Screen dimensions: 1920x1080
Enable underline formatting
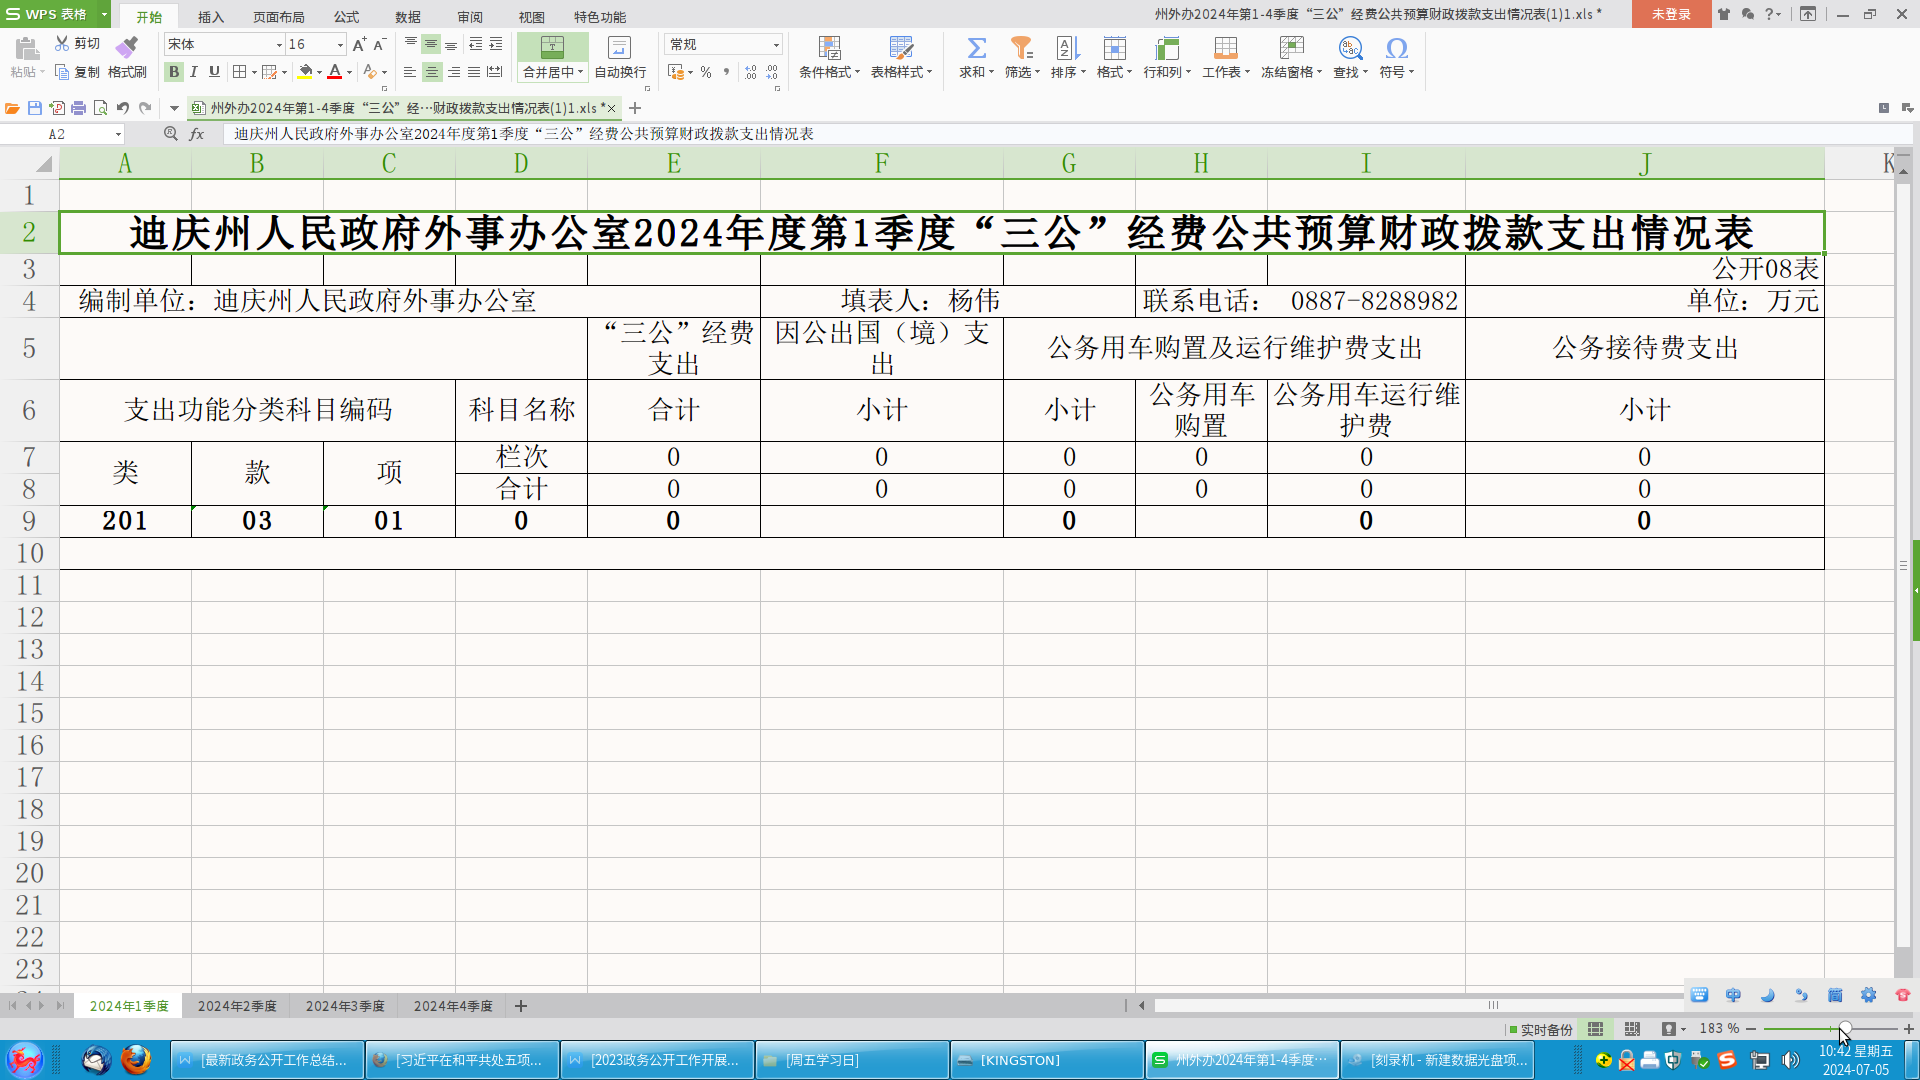213,71
